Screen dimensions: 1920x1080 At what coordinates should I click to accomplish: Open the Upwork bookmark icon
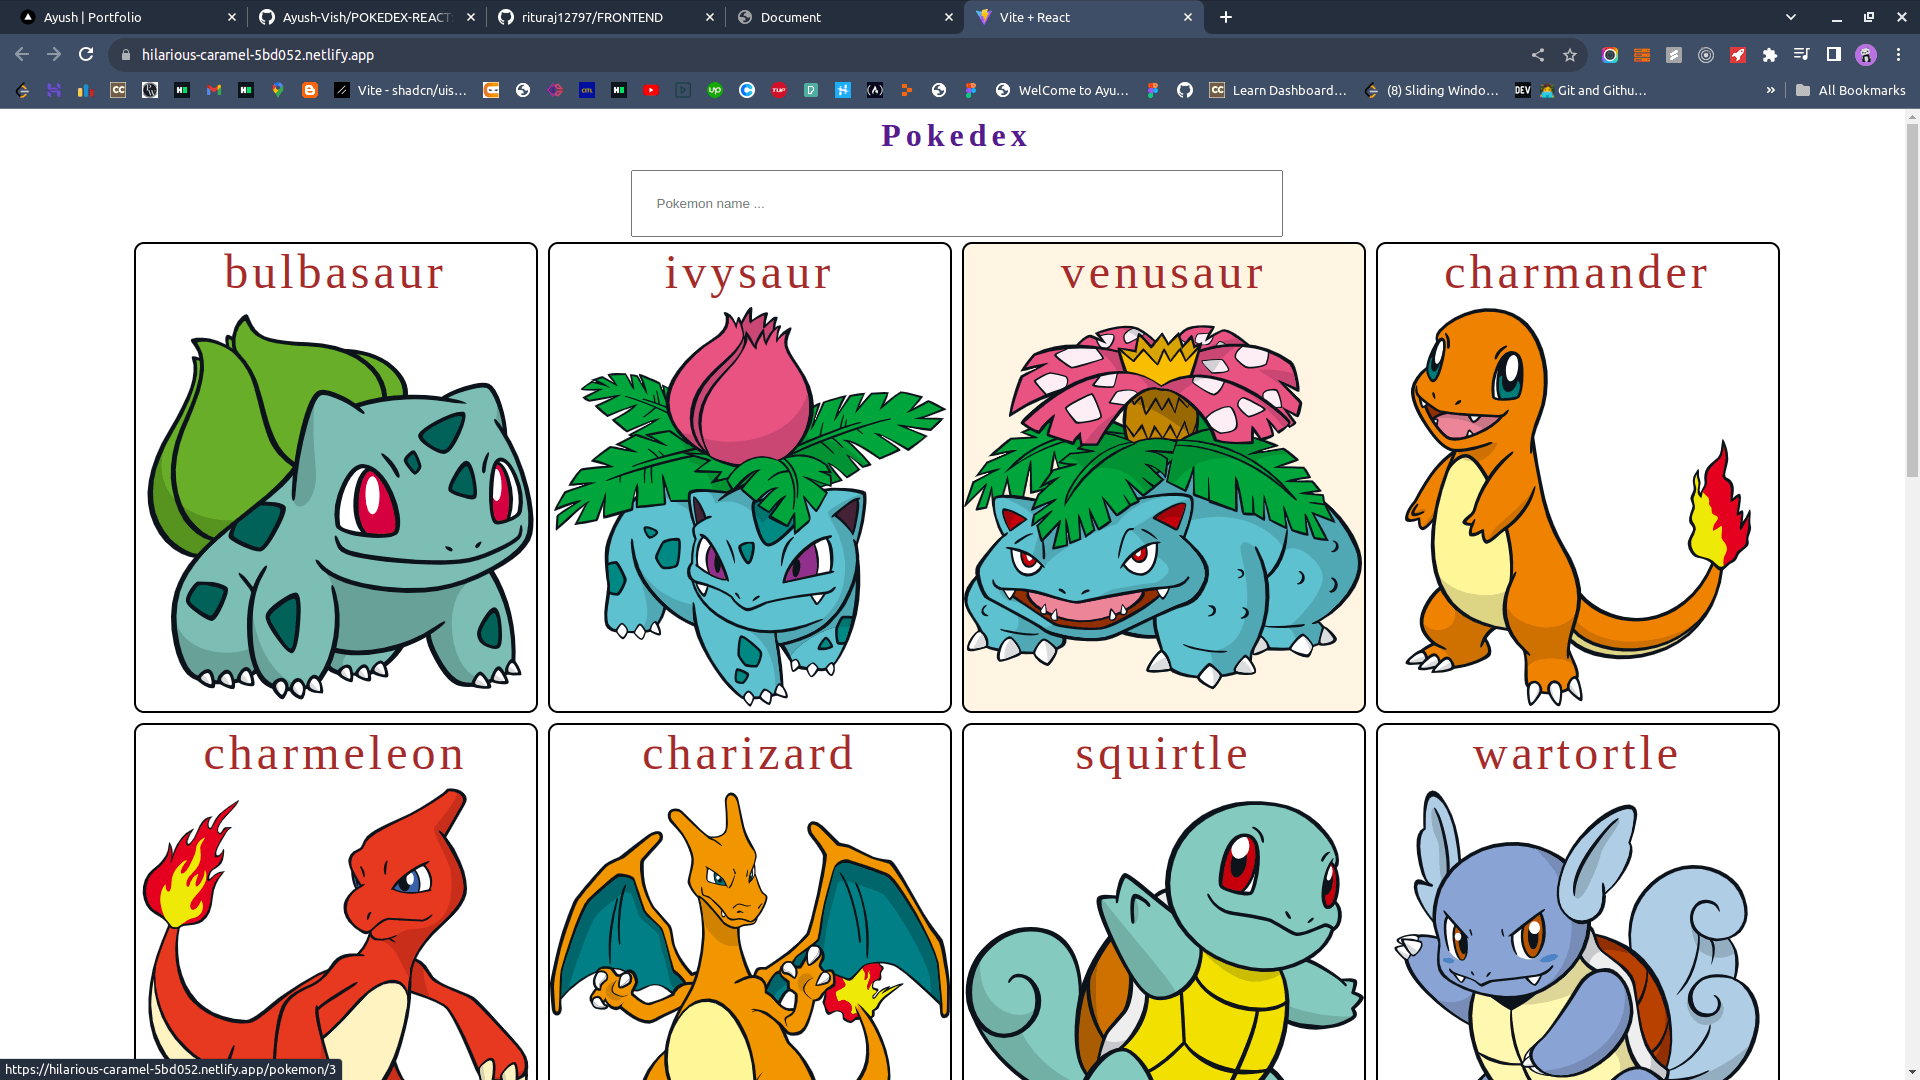tap(715, 90)
